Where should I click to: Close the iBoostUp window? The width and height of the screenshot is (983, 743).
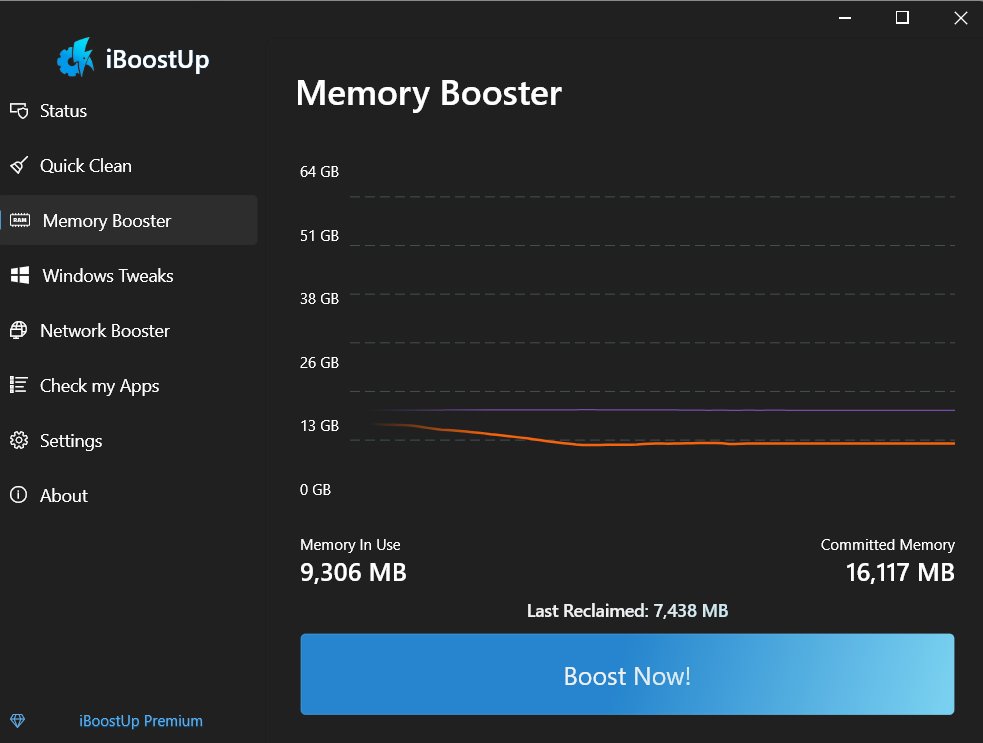[960, 18]
